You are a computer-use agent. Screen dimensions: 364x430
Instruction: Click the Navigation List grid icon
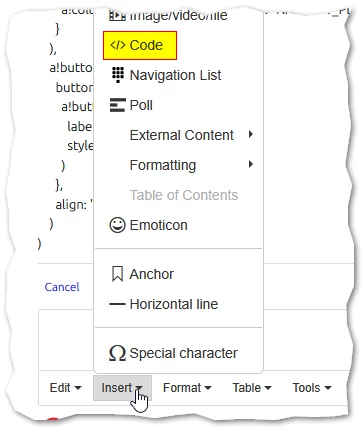click(118, 75)
